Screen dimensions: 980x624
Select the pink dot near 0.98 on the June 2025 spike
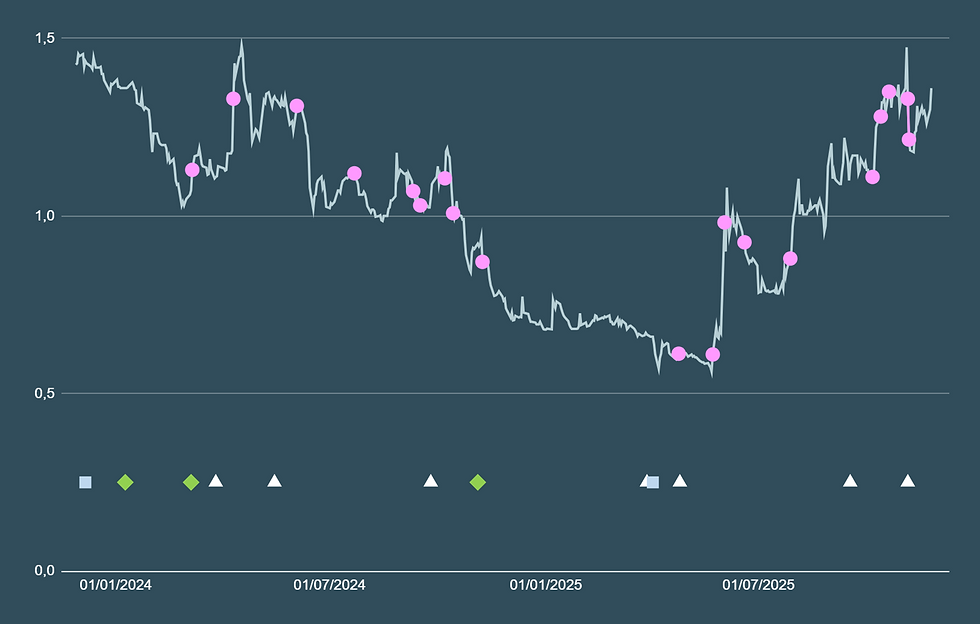(x=724, y=223)
